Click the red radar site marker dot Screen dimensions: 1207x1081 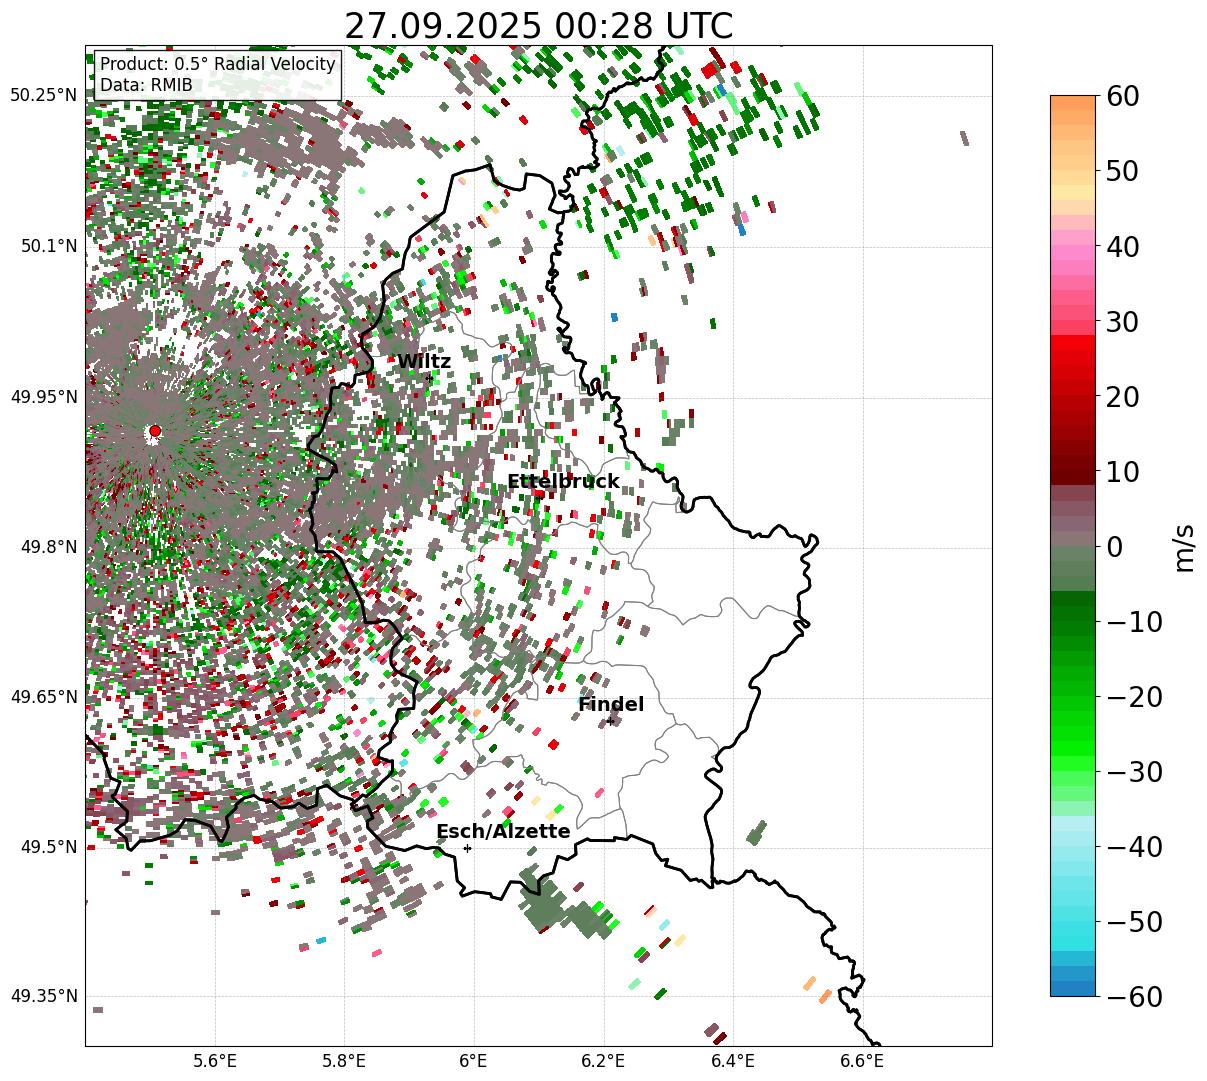tap(154, 431)
